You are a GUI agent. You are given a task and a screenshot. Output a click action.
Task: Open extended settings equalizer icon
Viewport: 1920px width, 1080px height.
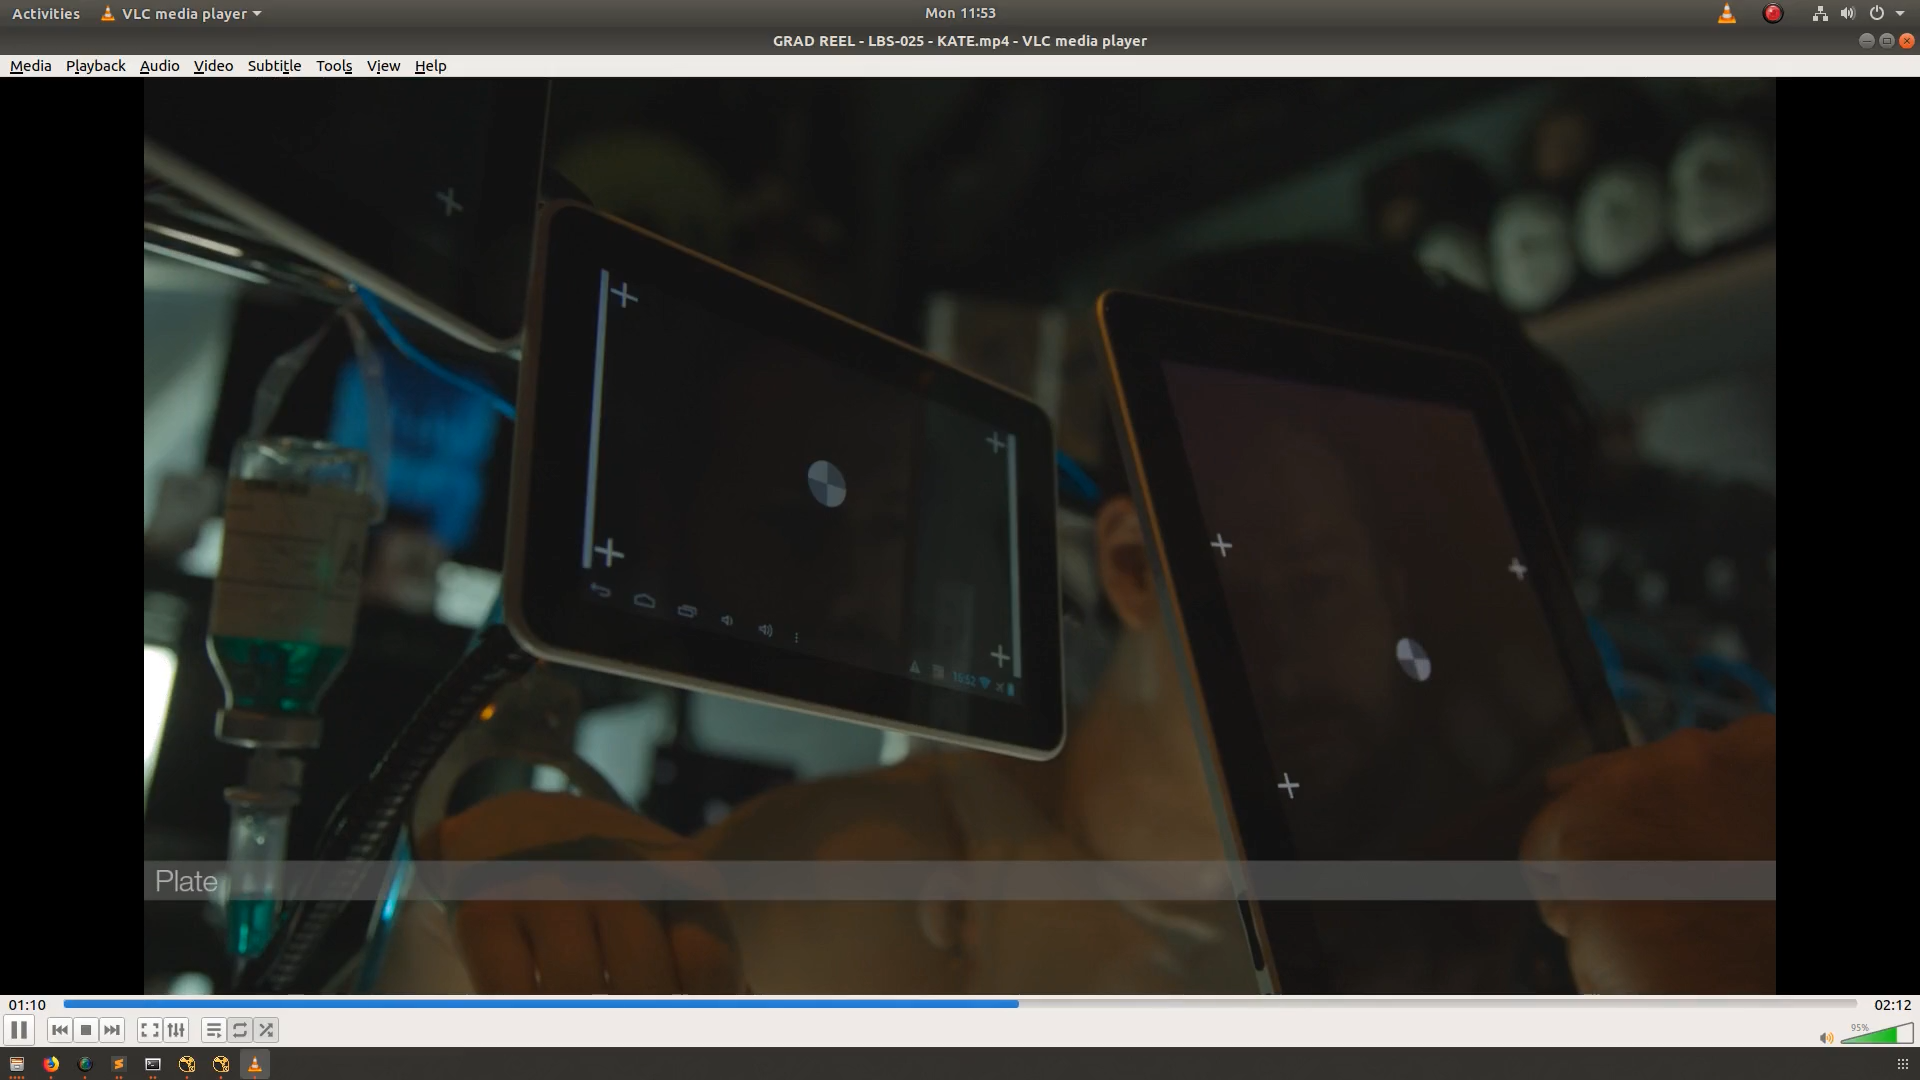[x=176, y=1030]
